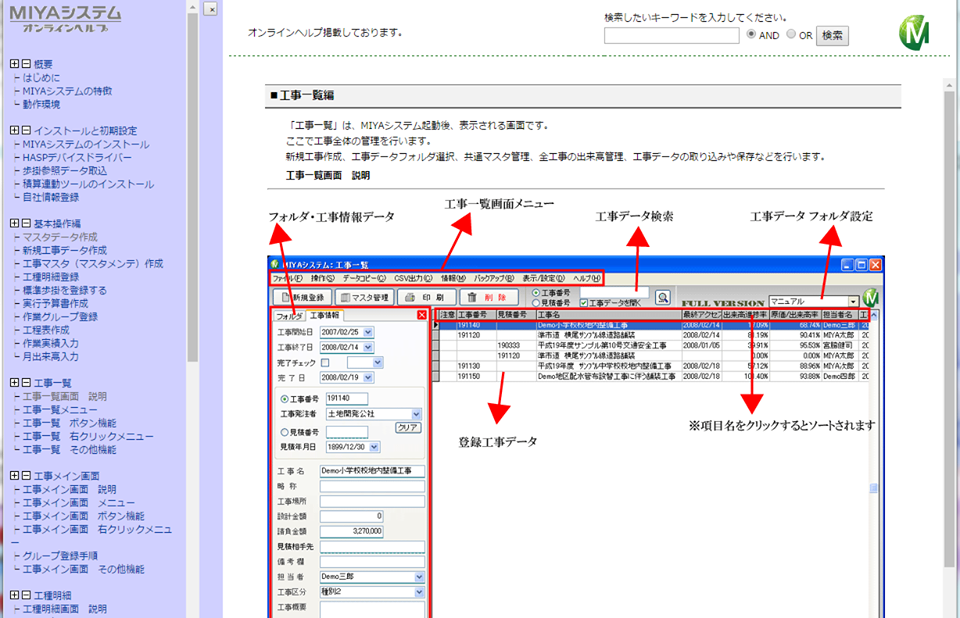Click the magnifier search icon in MIYA toolbar
The height and width of the screenshot is (618, 960).
click(662, 298)
